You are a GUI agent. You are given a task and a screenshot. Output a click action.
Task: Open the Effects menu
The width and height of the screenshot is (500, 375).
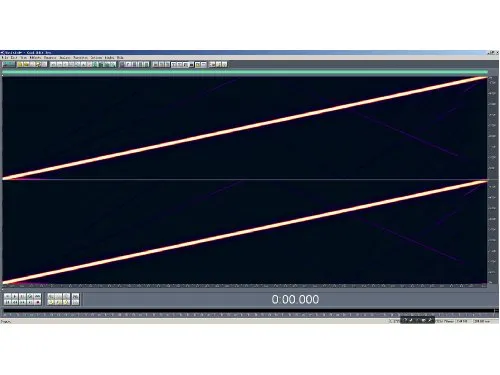coord(35,58)
